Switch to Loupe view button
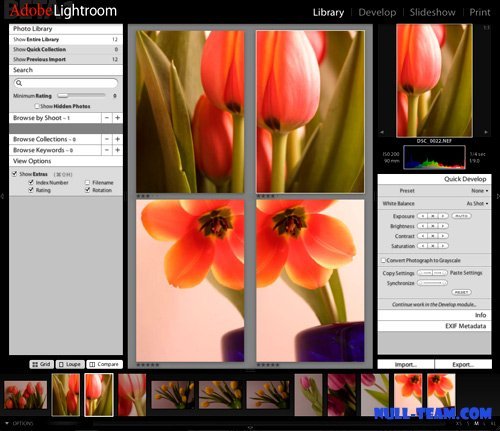 [70, 364]
